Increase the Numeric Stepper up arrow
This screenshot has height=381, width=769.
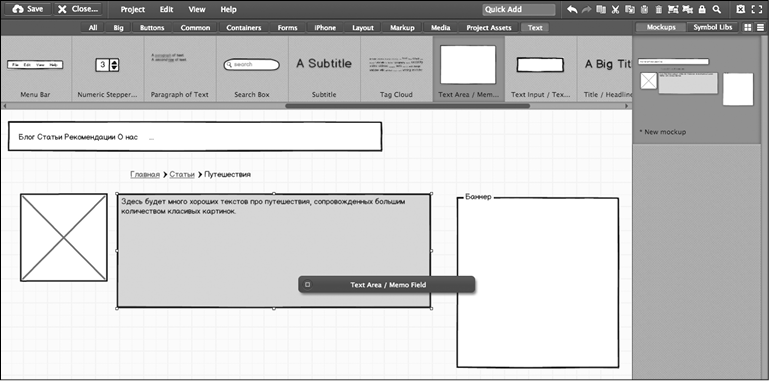click(x=114, y=62)
